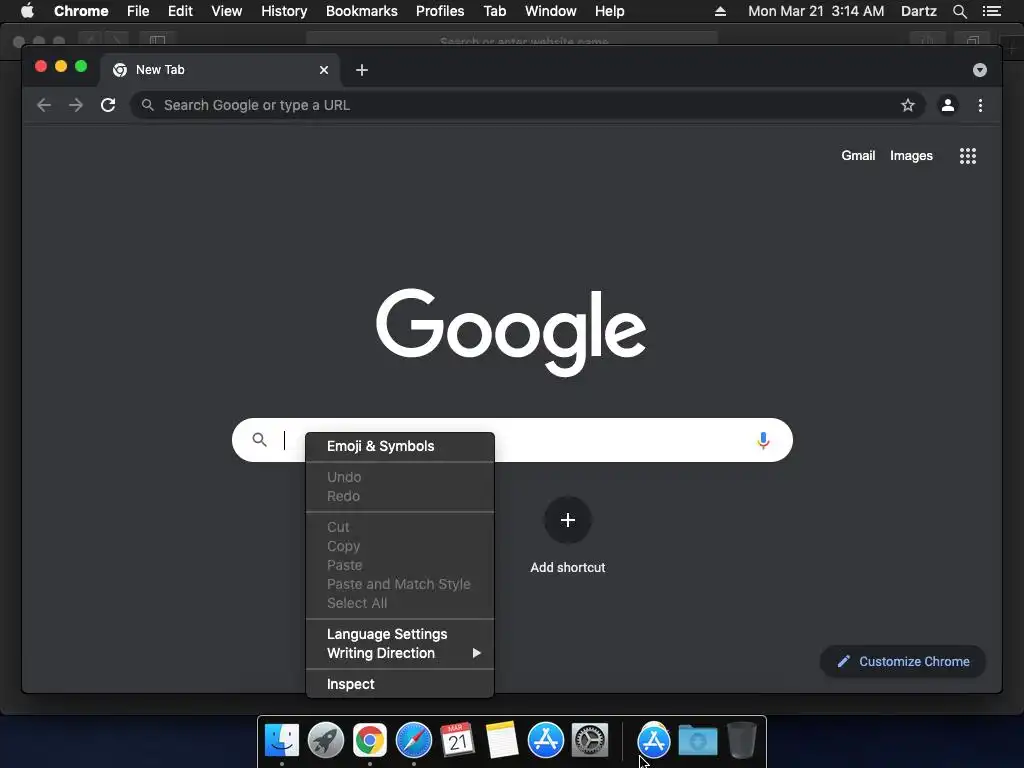Open Spotlight search in the menu bar
Viewport: 1024px width, 768px height.
coord(959,11)
